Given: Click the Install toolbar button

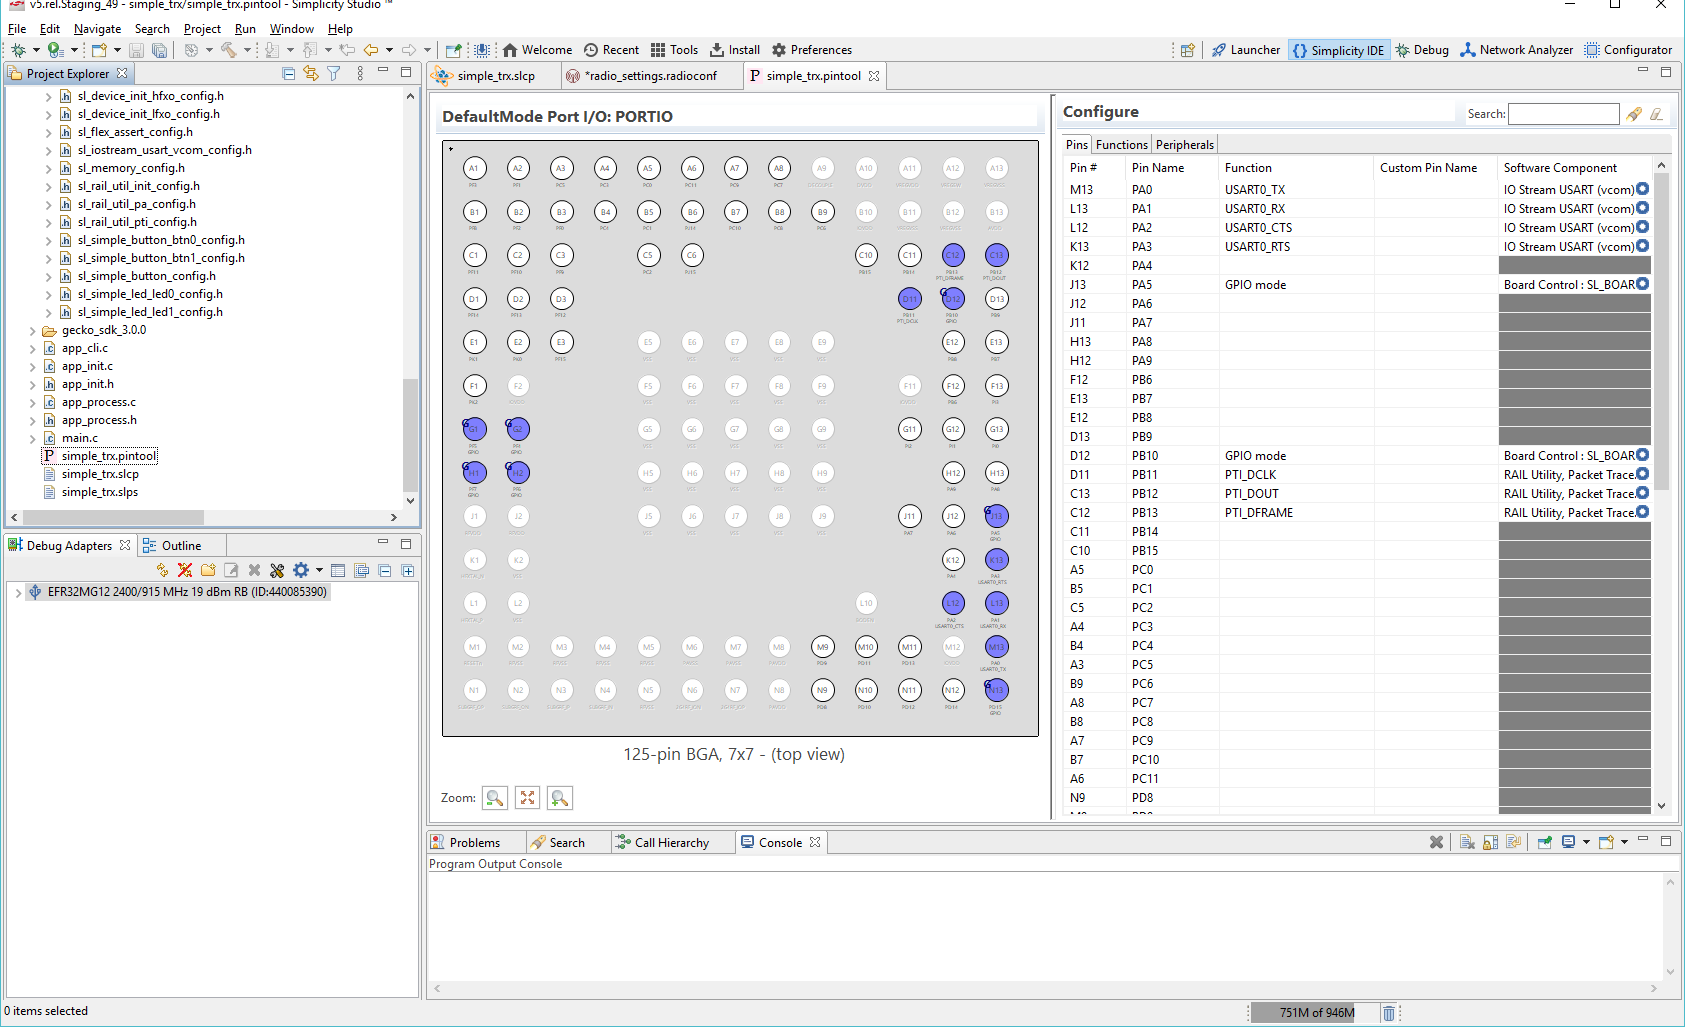Looking at the screenshot, I should coord(735,50).
